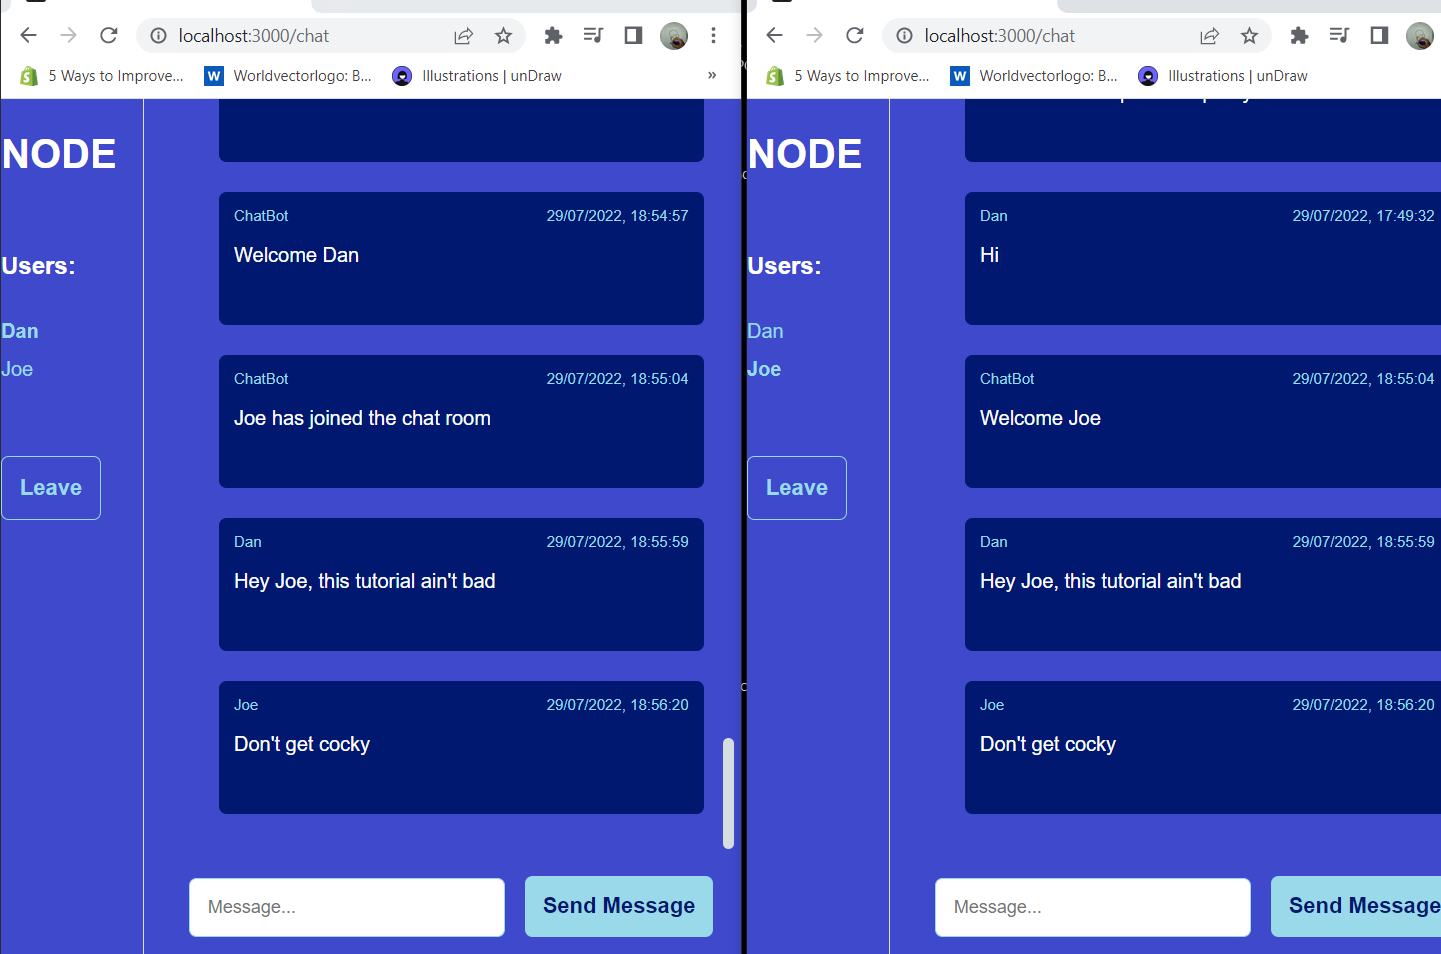Bookmark the page using the star icon

(503, 35)
